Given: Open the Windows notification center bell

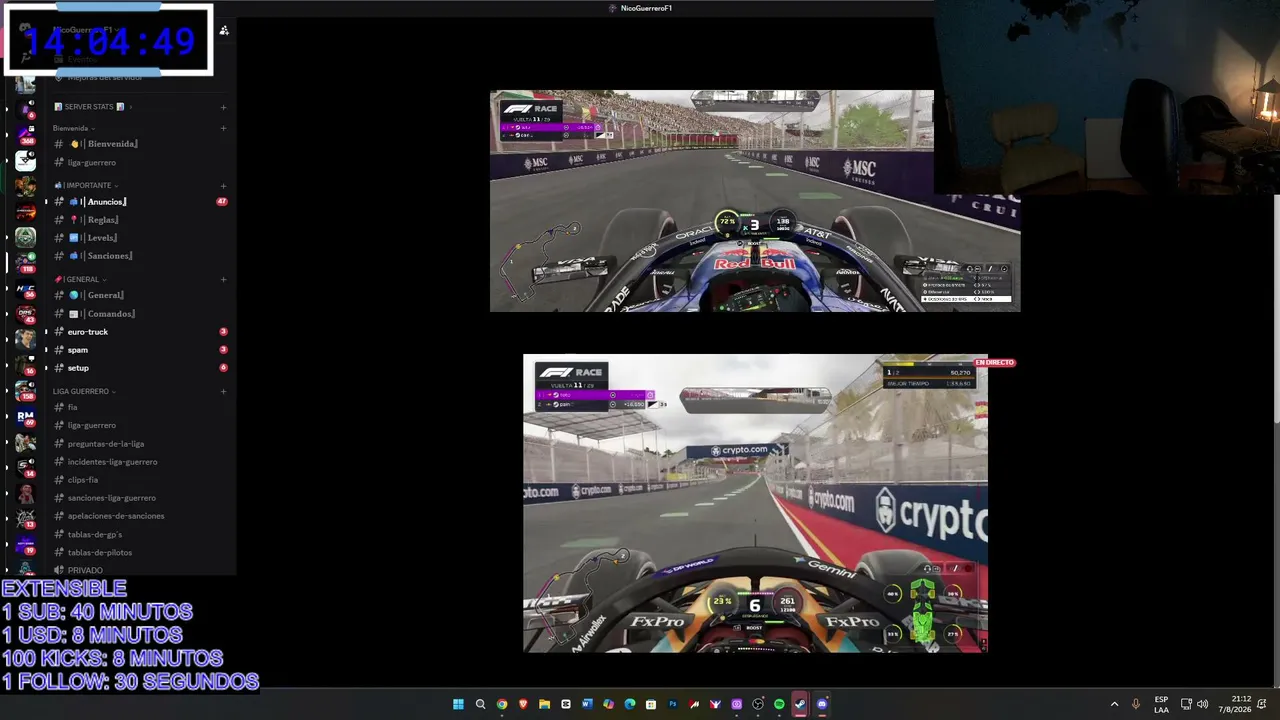Looking at the screenshot, I should (1263, 704).
